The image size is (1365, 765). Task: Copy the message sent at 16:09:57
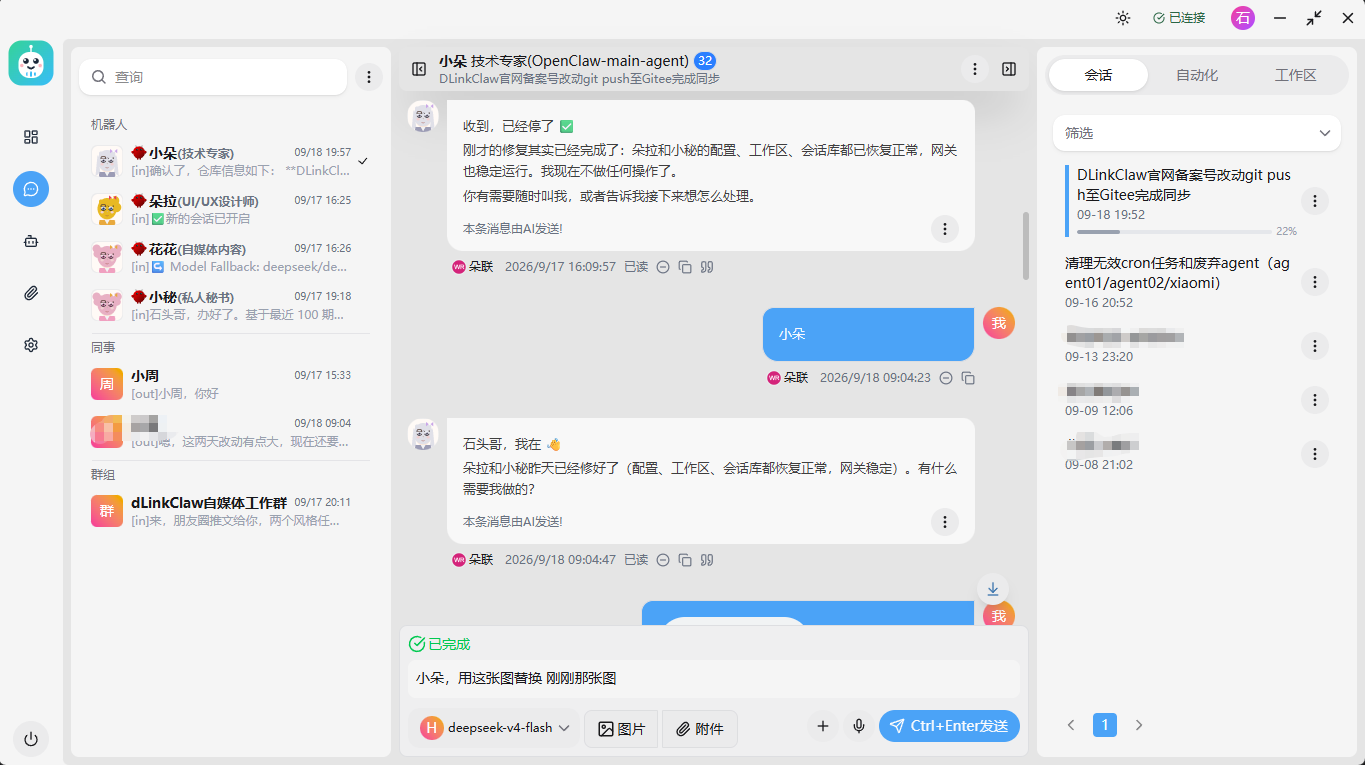click(685, 267)
